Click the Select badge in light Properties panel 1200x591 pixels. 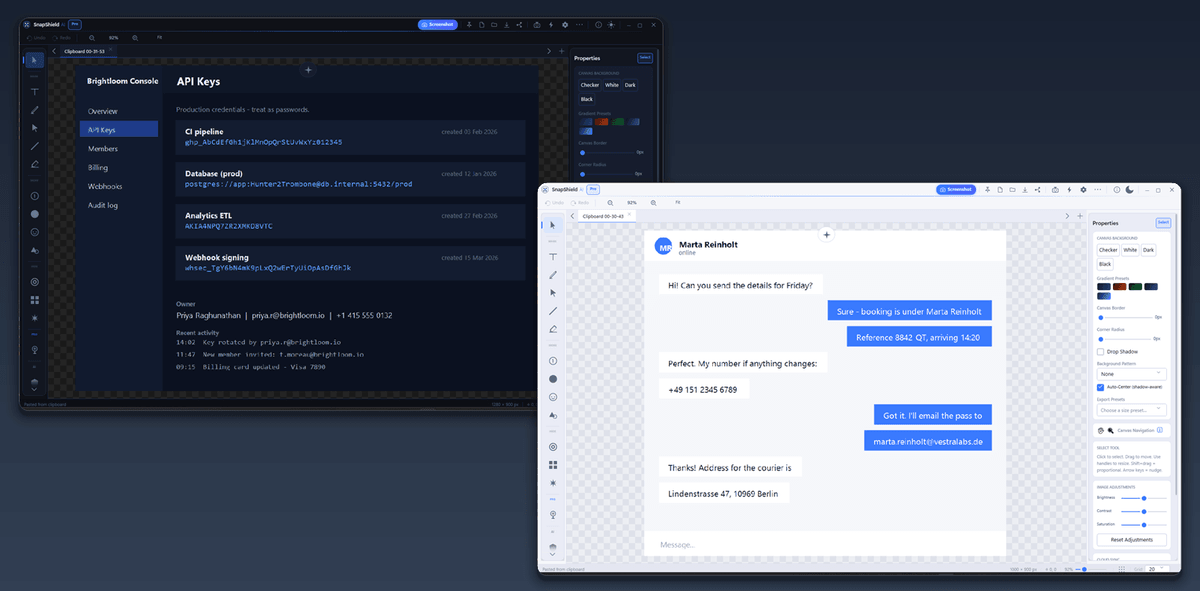coord(1163,223)
